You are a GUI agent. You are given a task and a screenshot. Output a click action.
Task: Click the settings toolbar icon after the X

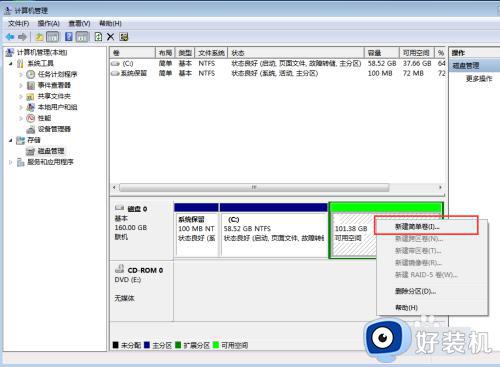(124, 37)
